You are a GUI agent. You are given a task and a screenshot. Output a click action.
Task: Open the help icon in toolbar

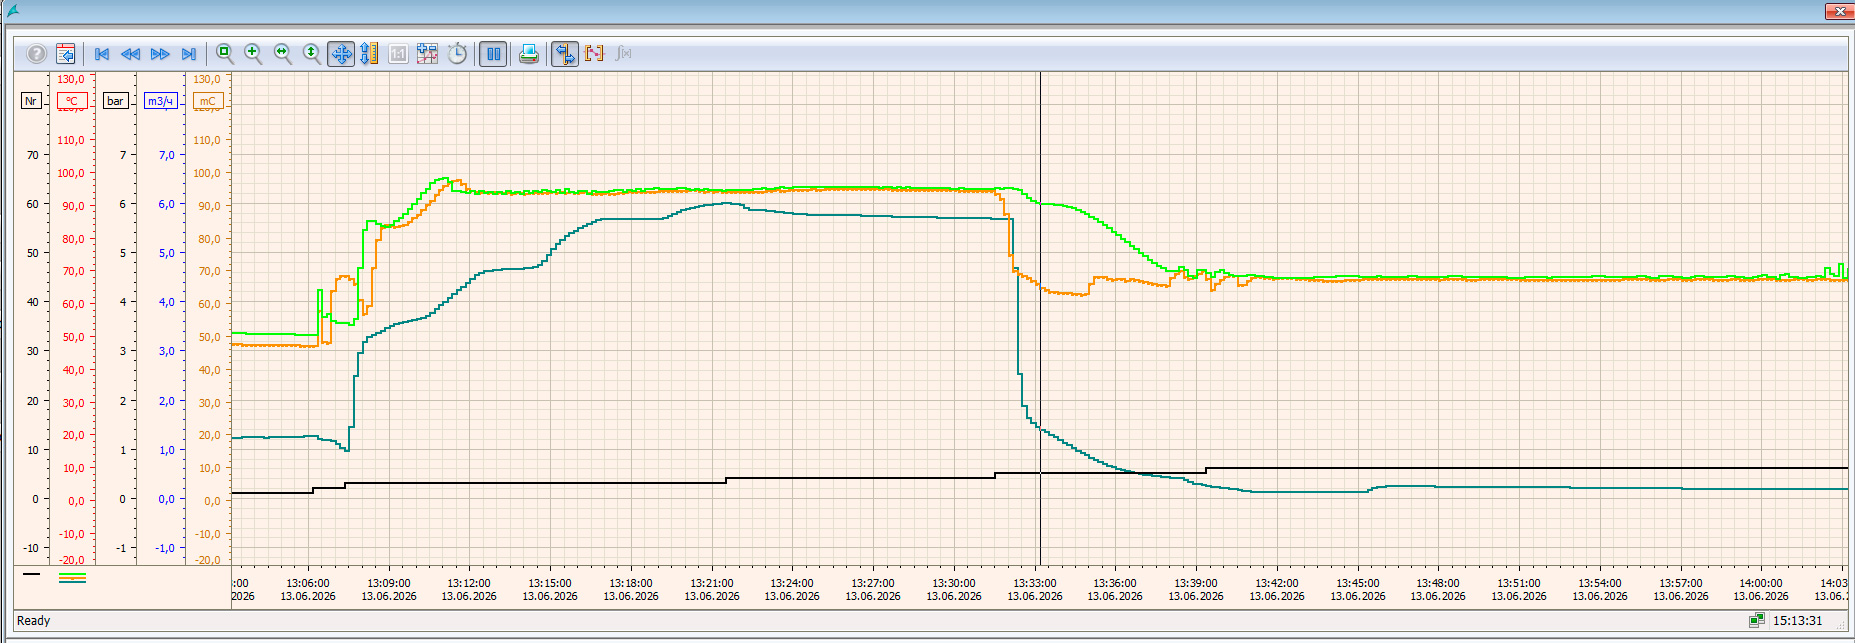coord(36,54)
